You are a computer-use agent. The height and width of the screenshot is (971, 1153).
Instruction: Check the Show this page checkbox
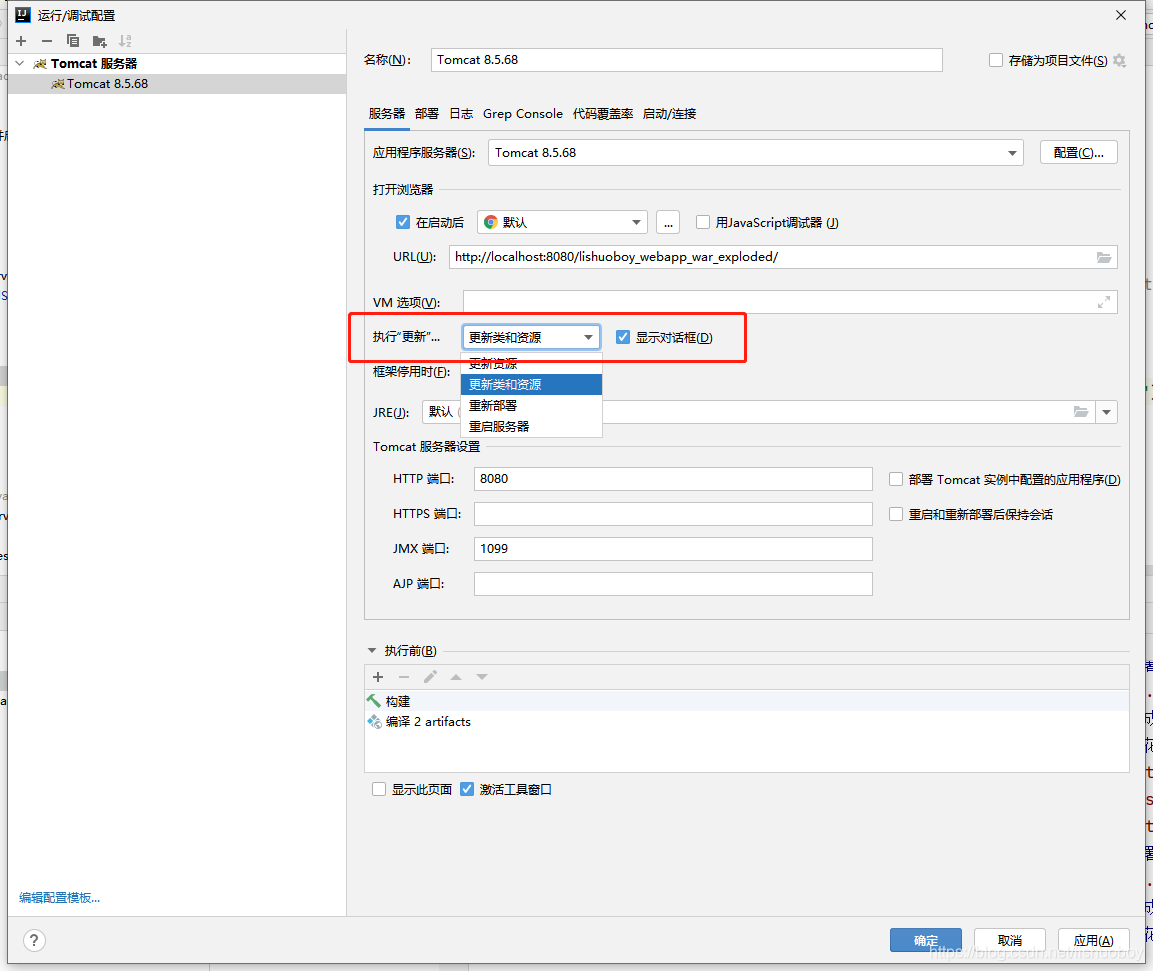pyautogui.click(x=379, y=789)
